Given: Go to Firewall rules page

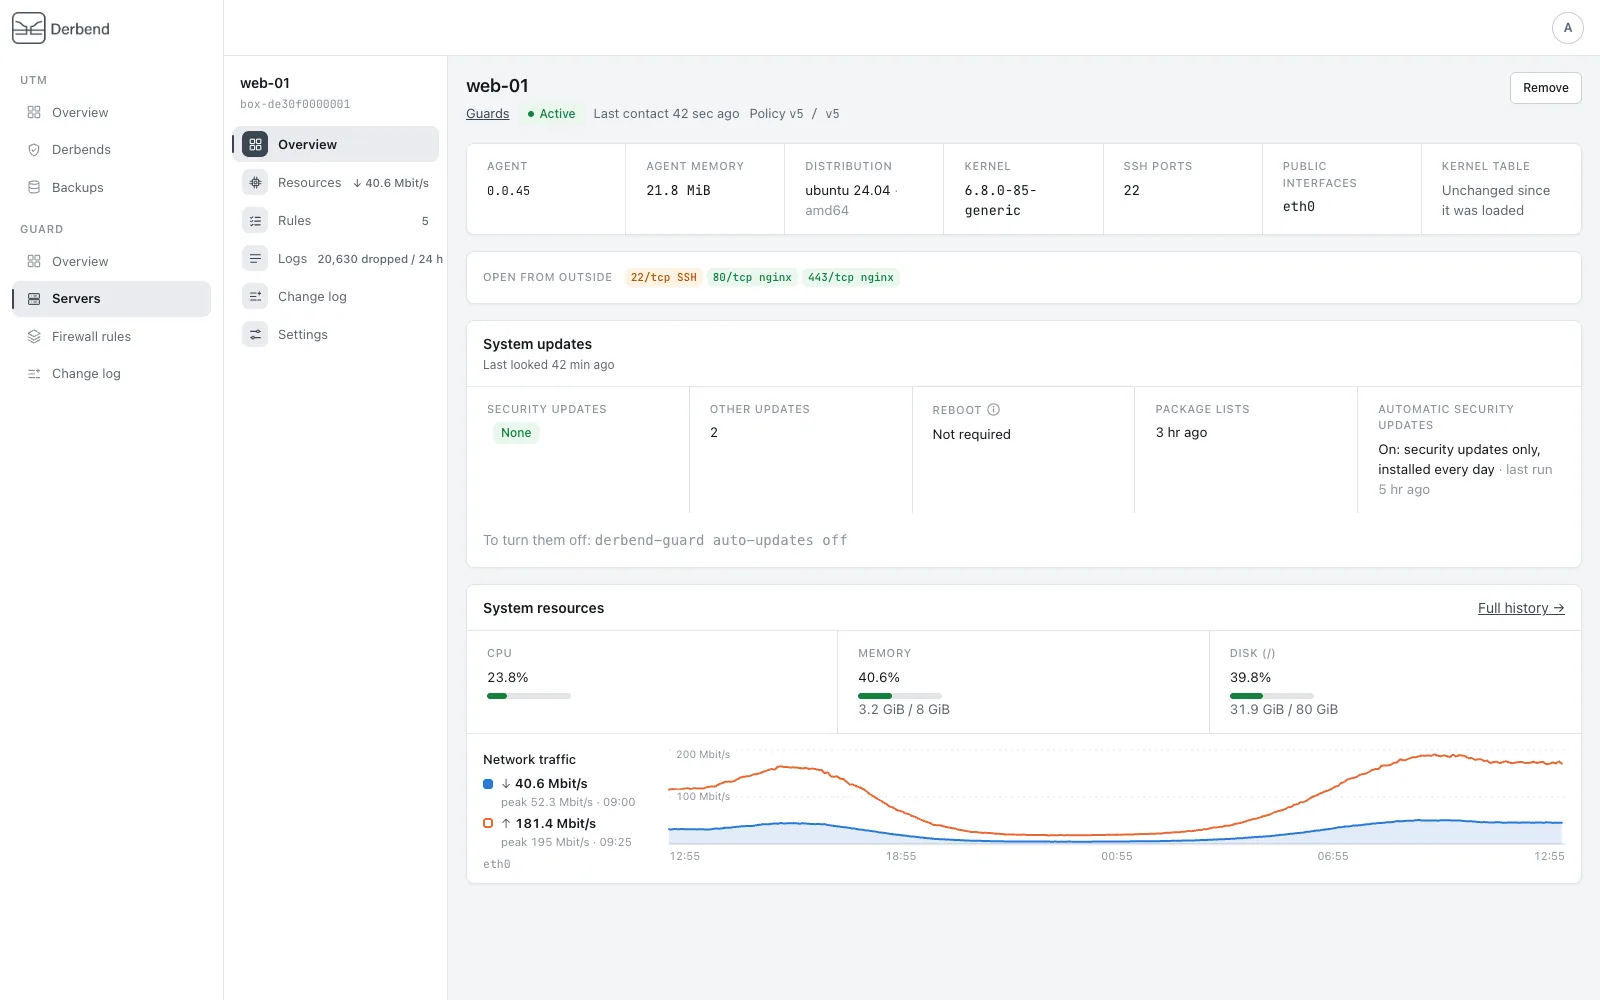Looking at the screenshot, I should pyautogui.click(x=112, y=336).
